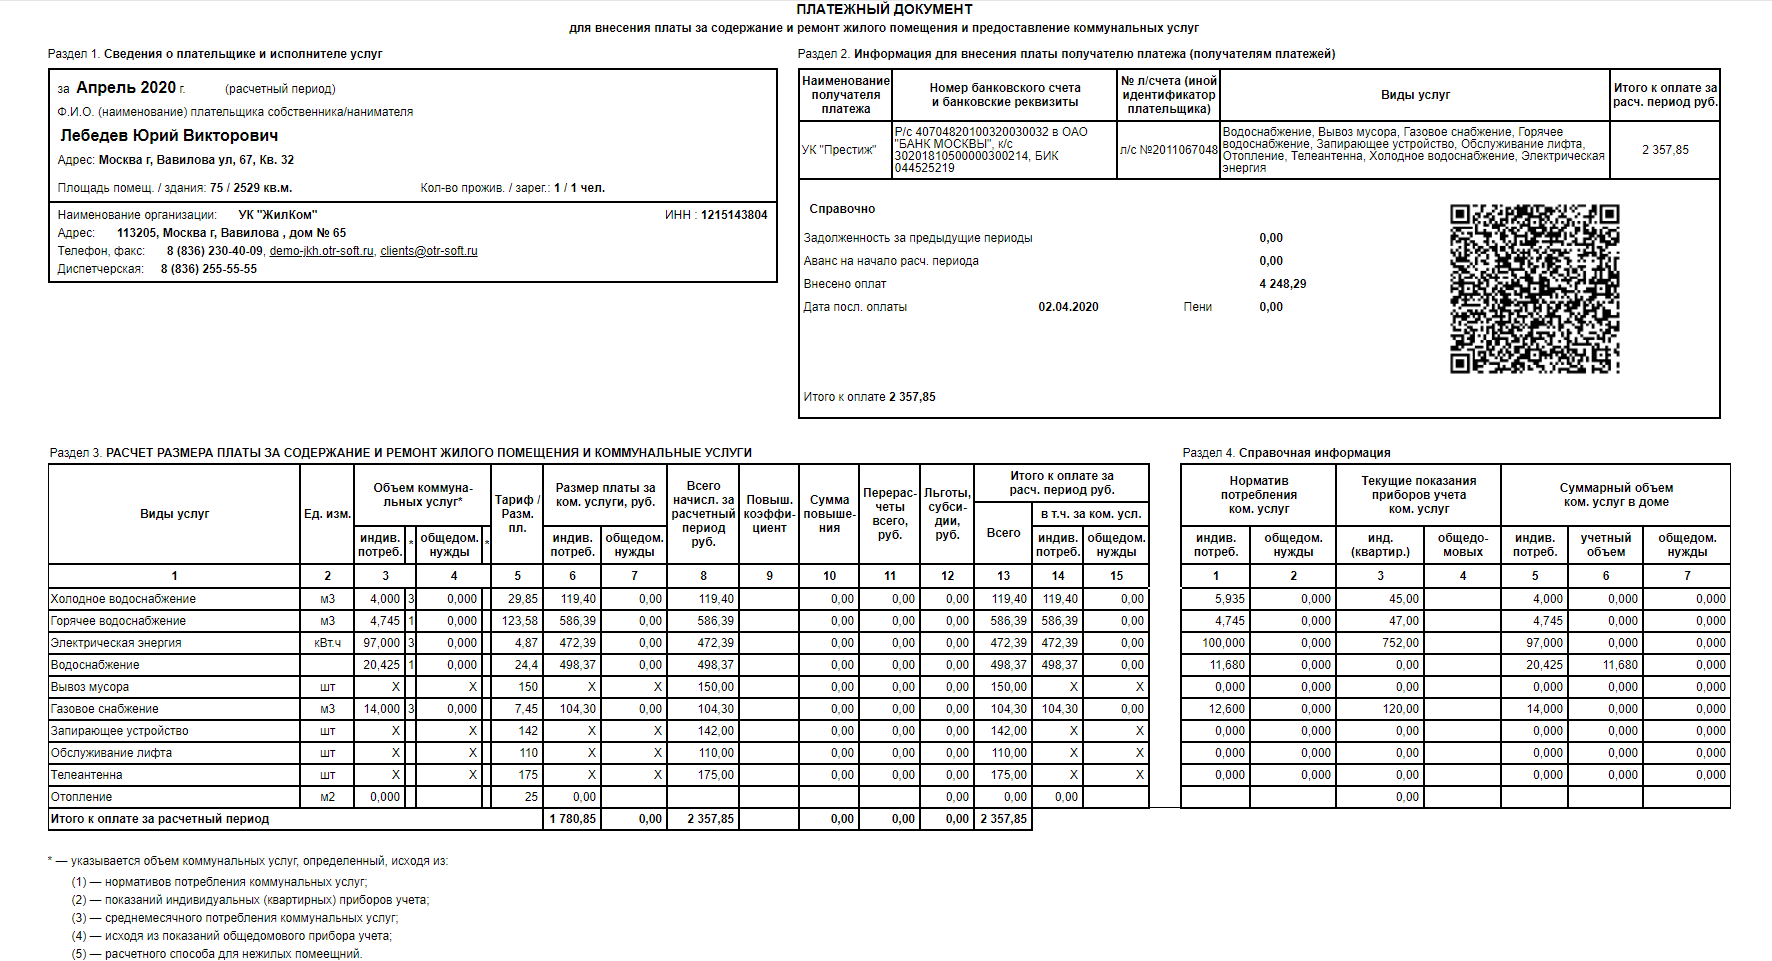Click the "Тариф / Разм. пл." column header

[x=517, y=514]
